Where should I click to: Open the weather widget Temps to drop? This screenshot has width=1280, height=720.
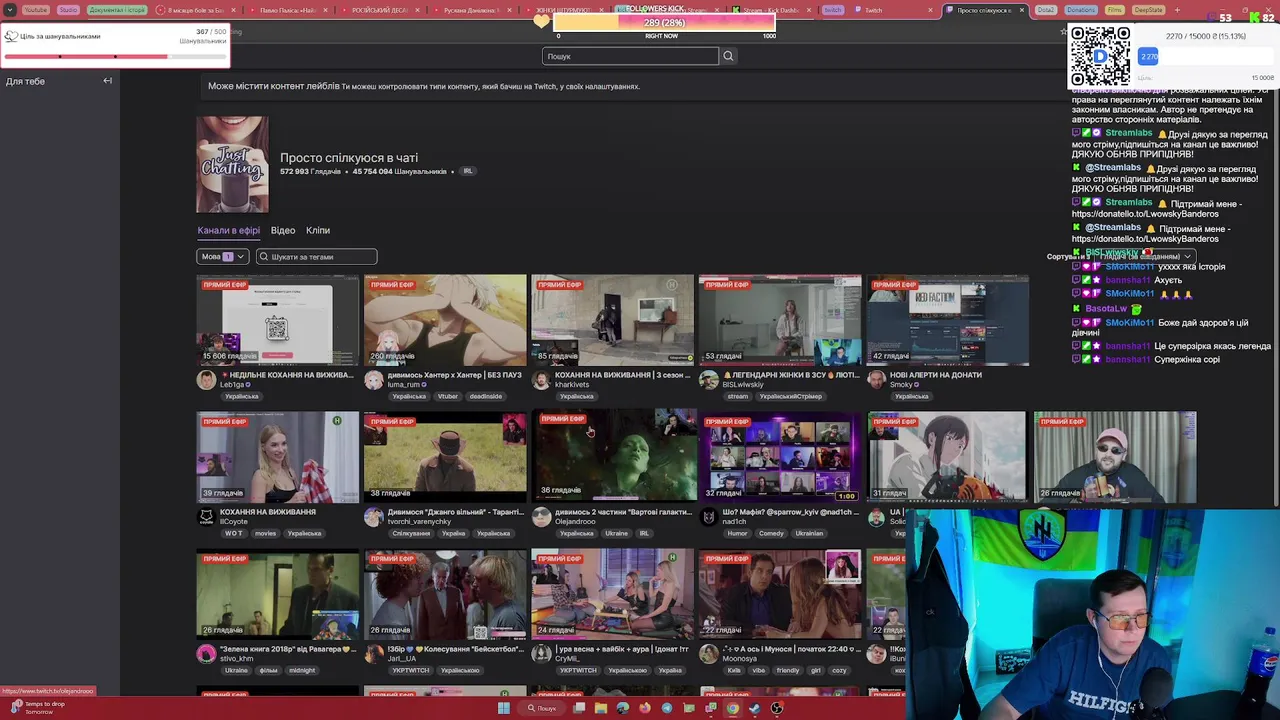click(38, 708)
